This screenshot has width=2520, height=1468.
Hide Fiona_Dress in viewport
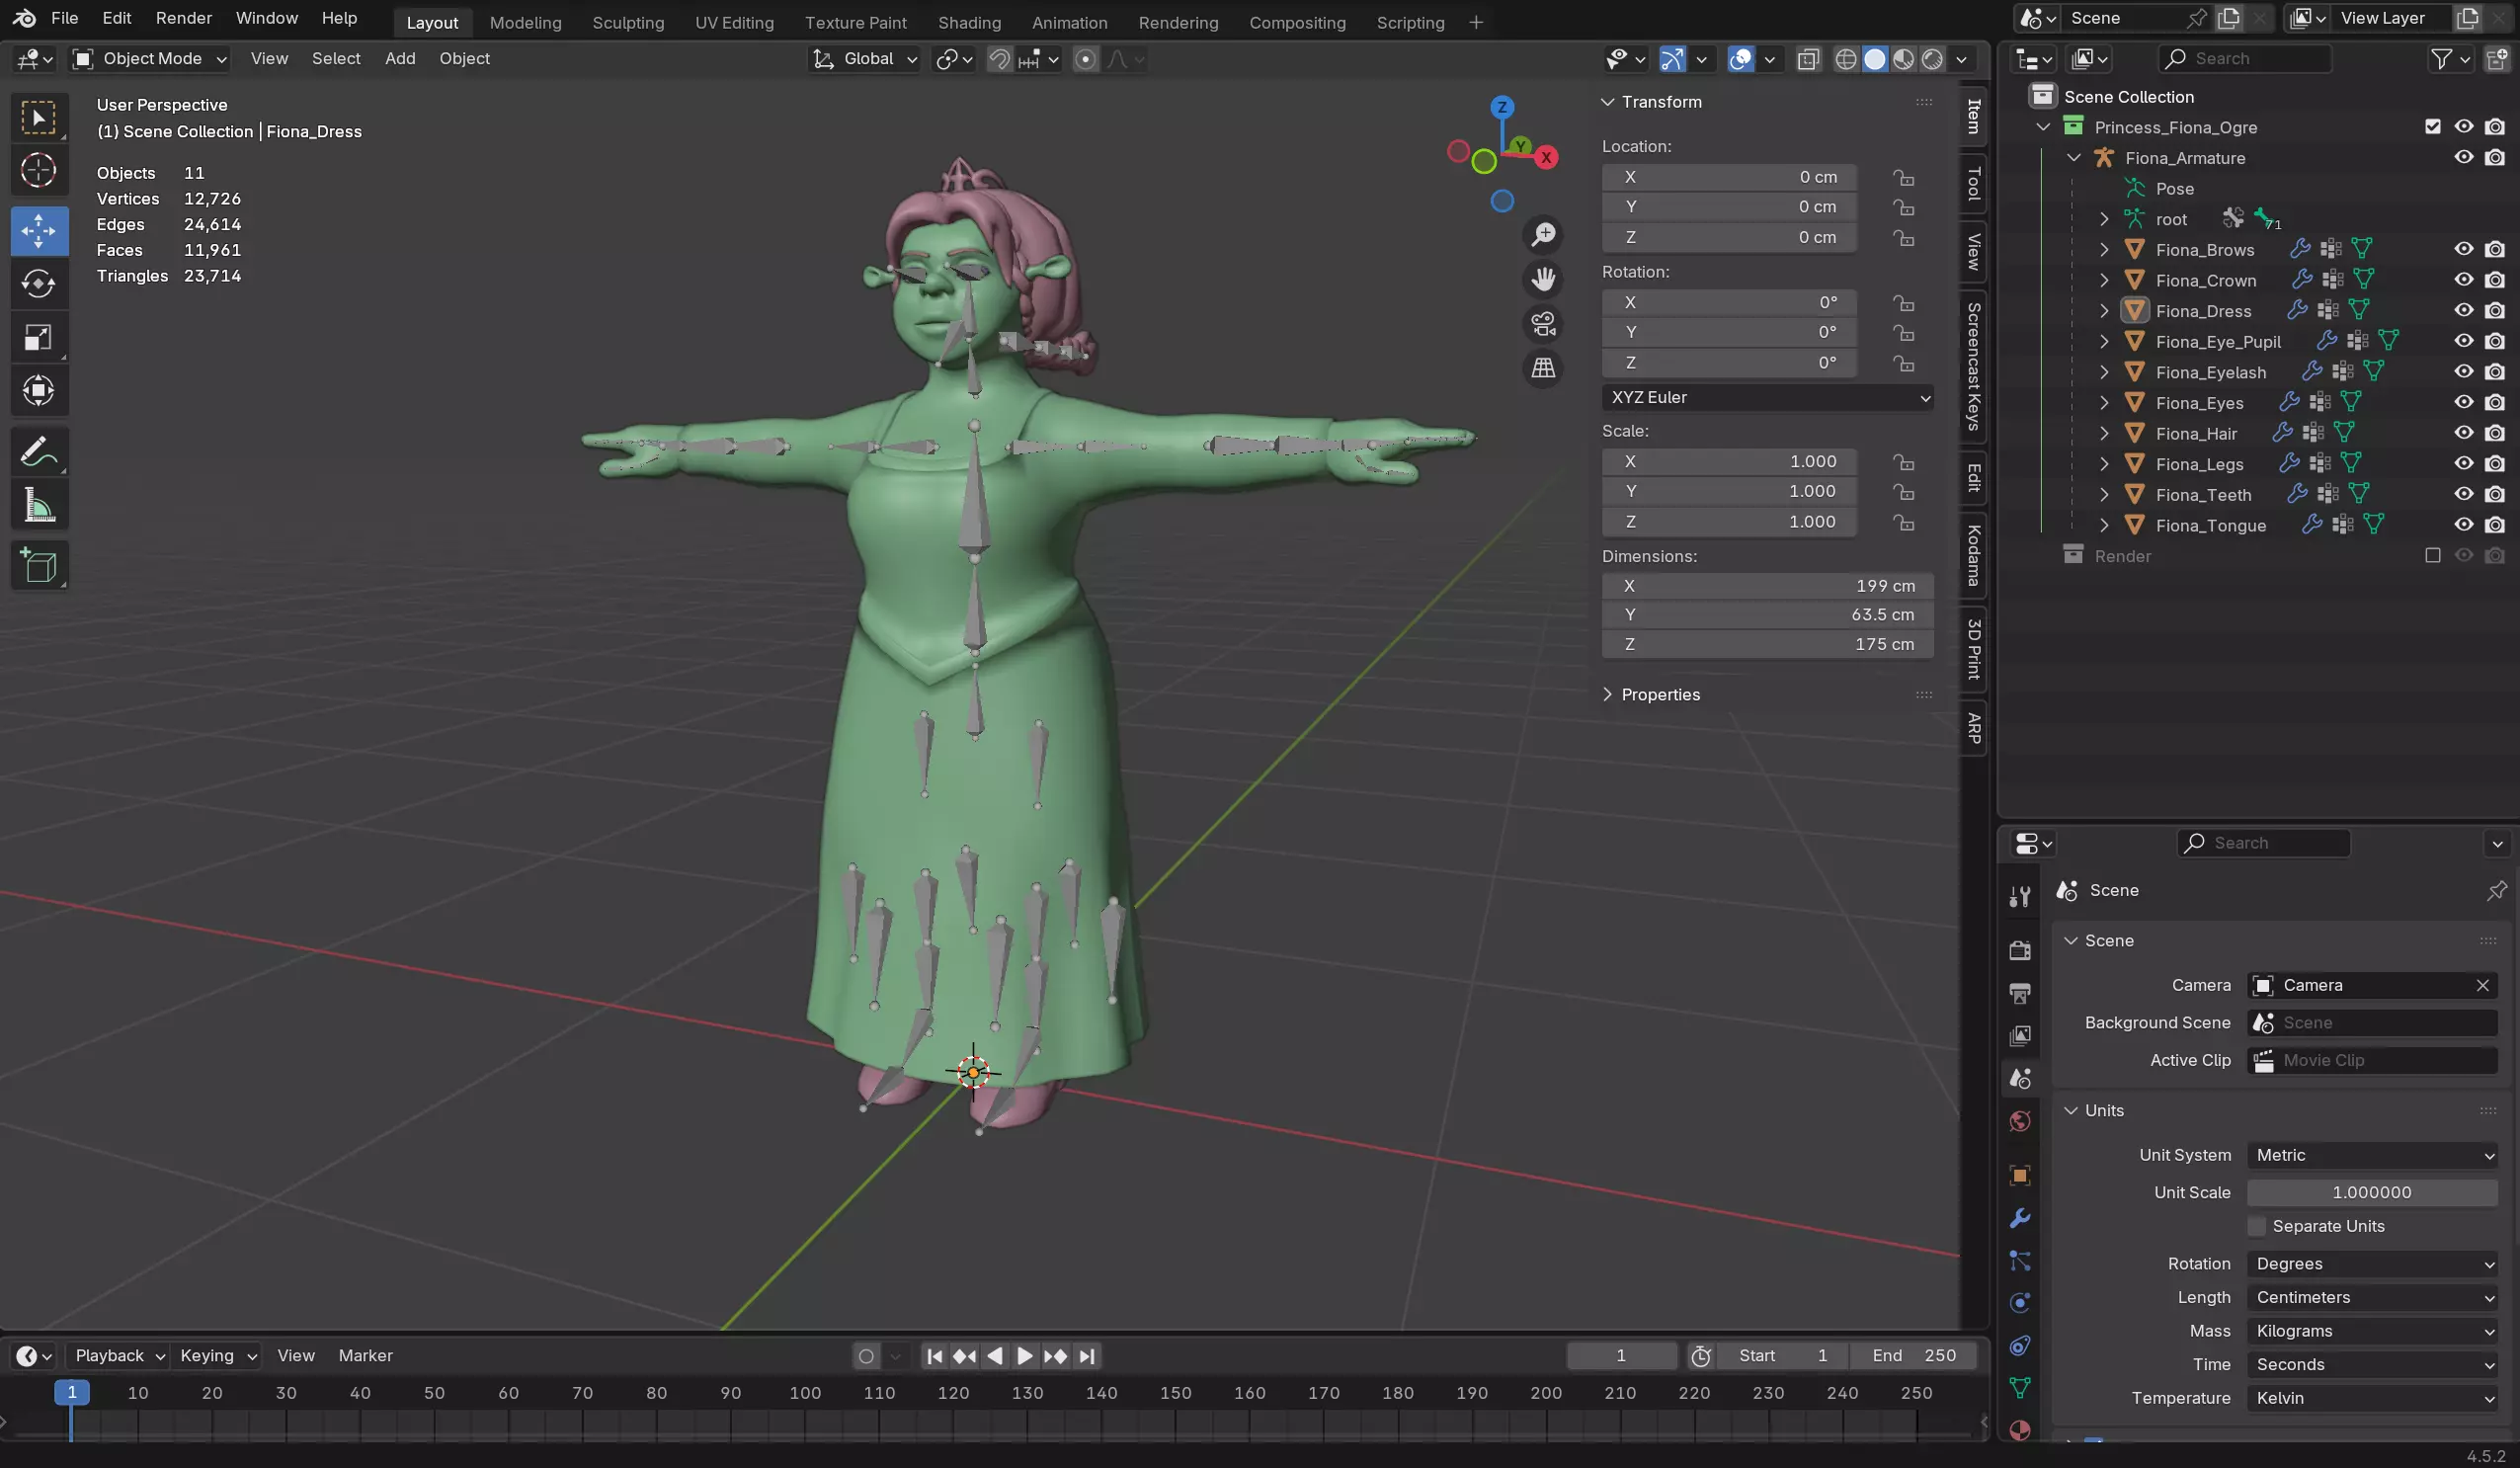2463,311
